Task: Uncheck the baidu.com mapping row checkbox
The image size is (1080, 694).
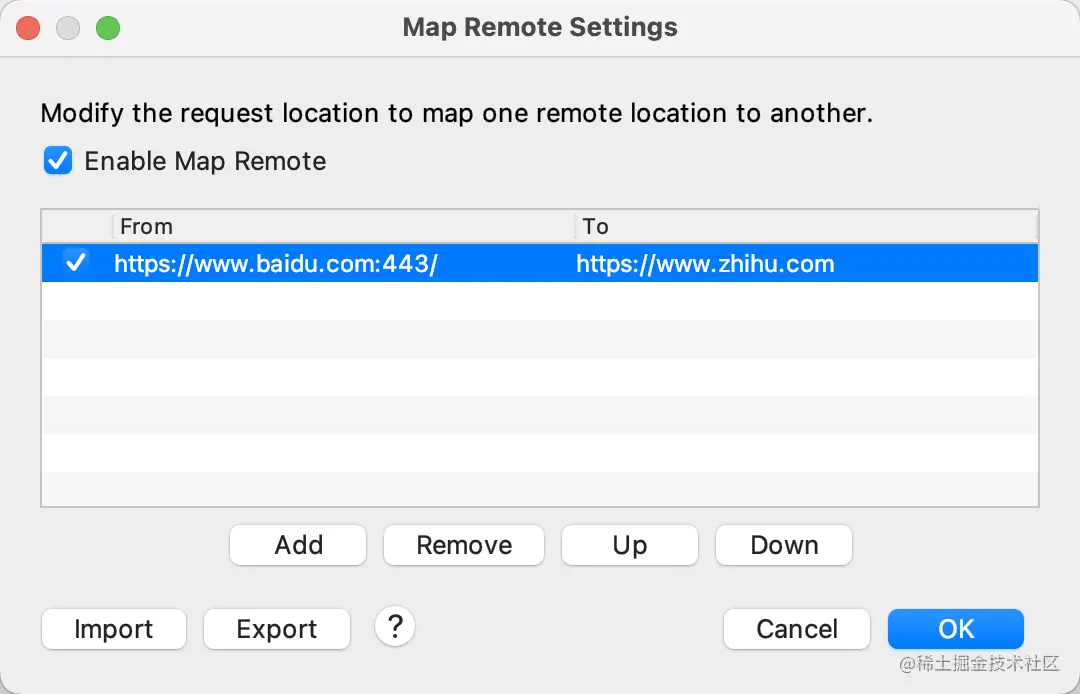Action: [x=76, y=262]
